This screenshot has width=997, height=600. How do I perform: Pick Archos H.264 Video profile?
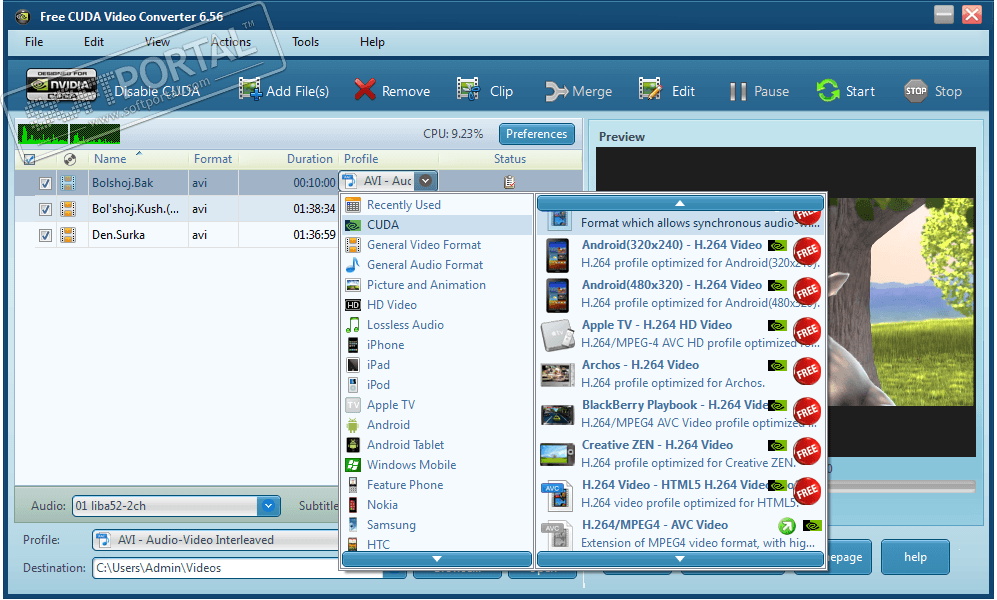click(680, 374)
